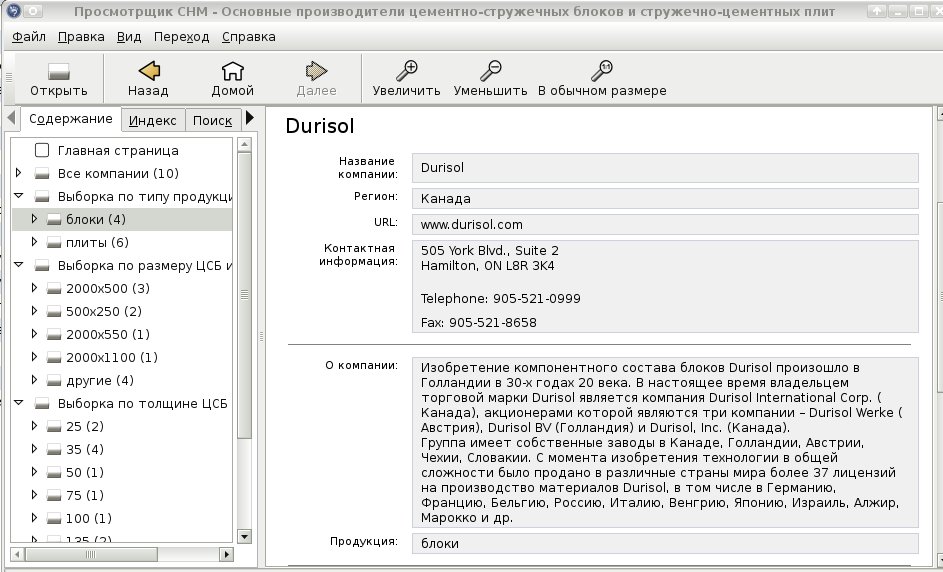Click the блоки value in Продукция field
Screen dimensions: 943x572
point(440,544)
